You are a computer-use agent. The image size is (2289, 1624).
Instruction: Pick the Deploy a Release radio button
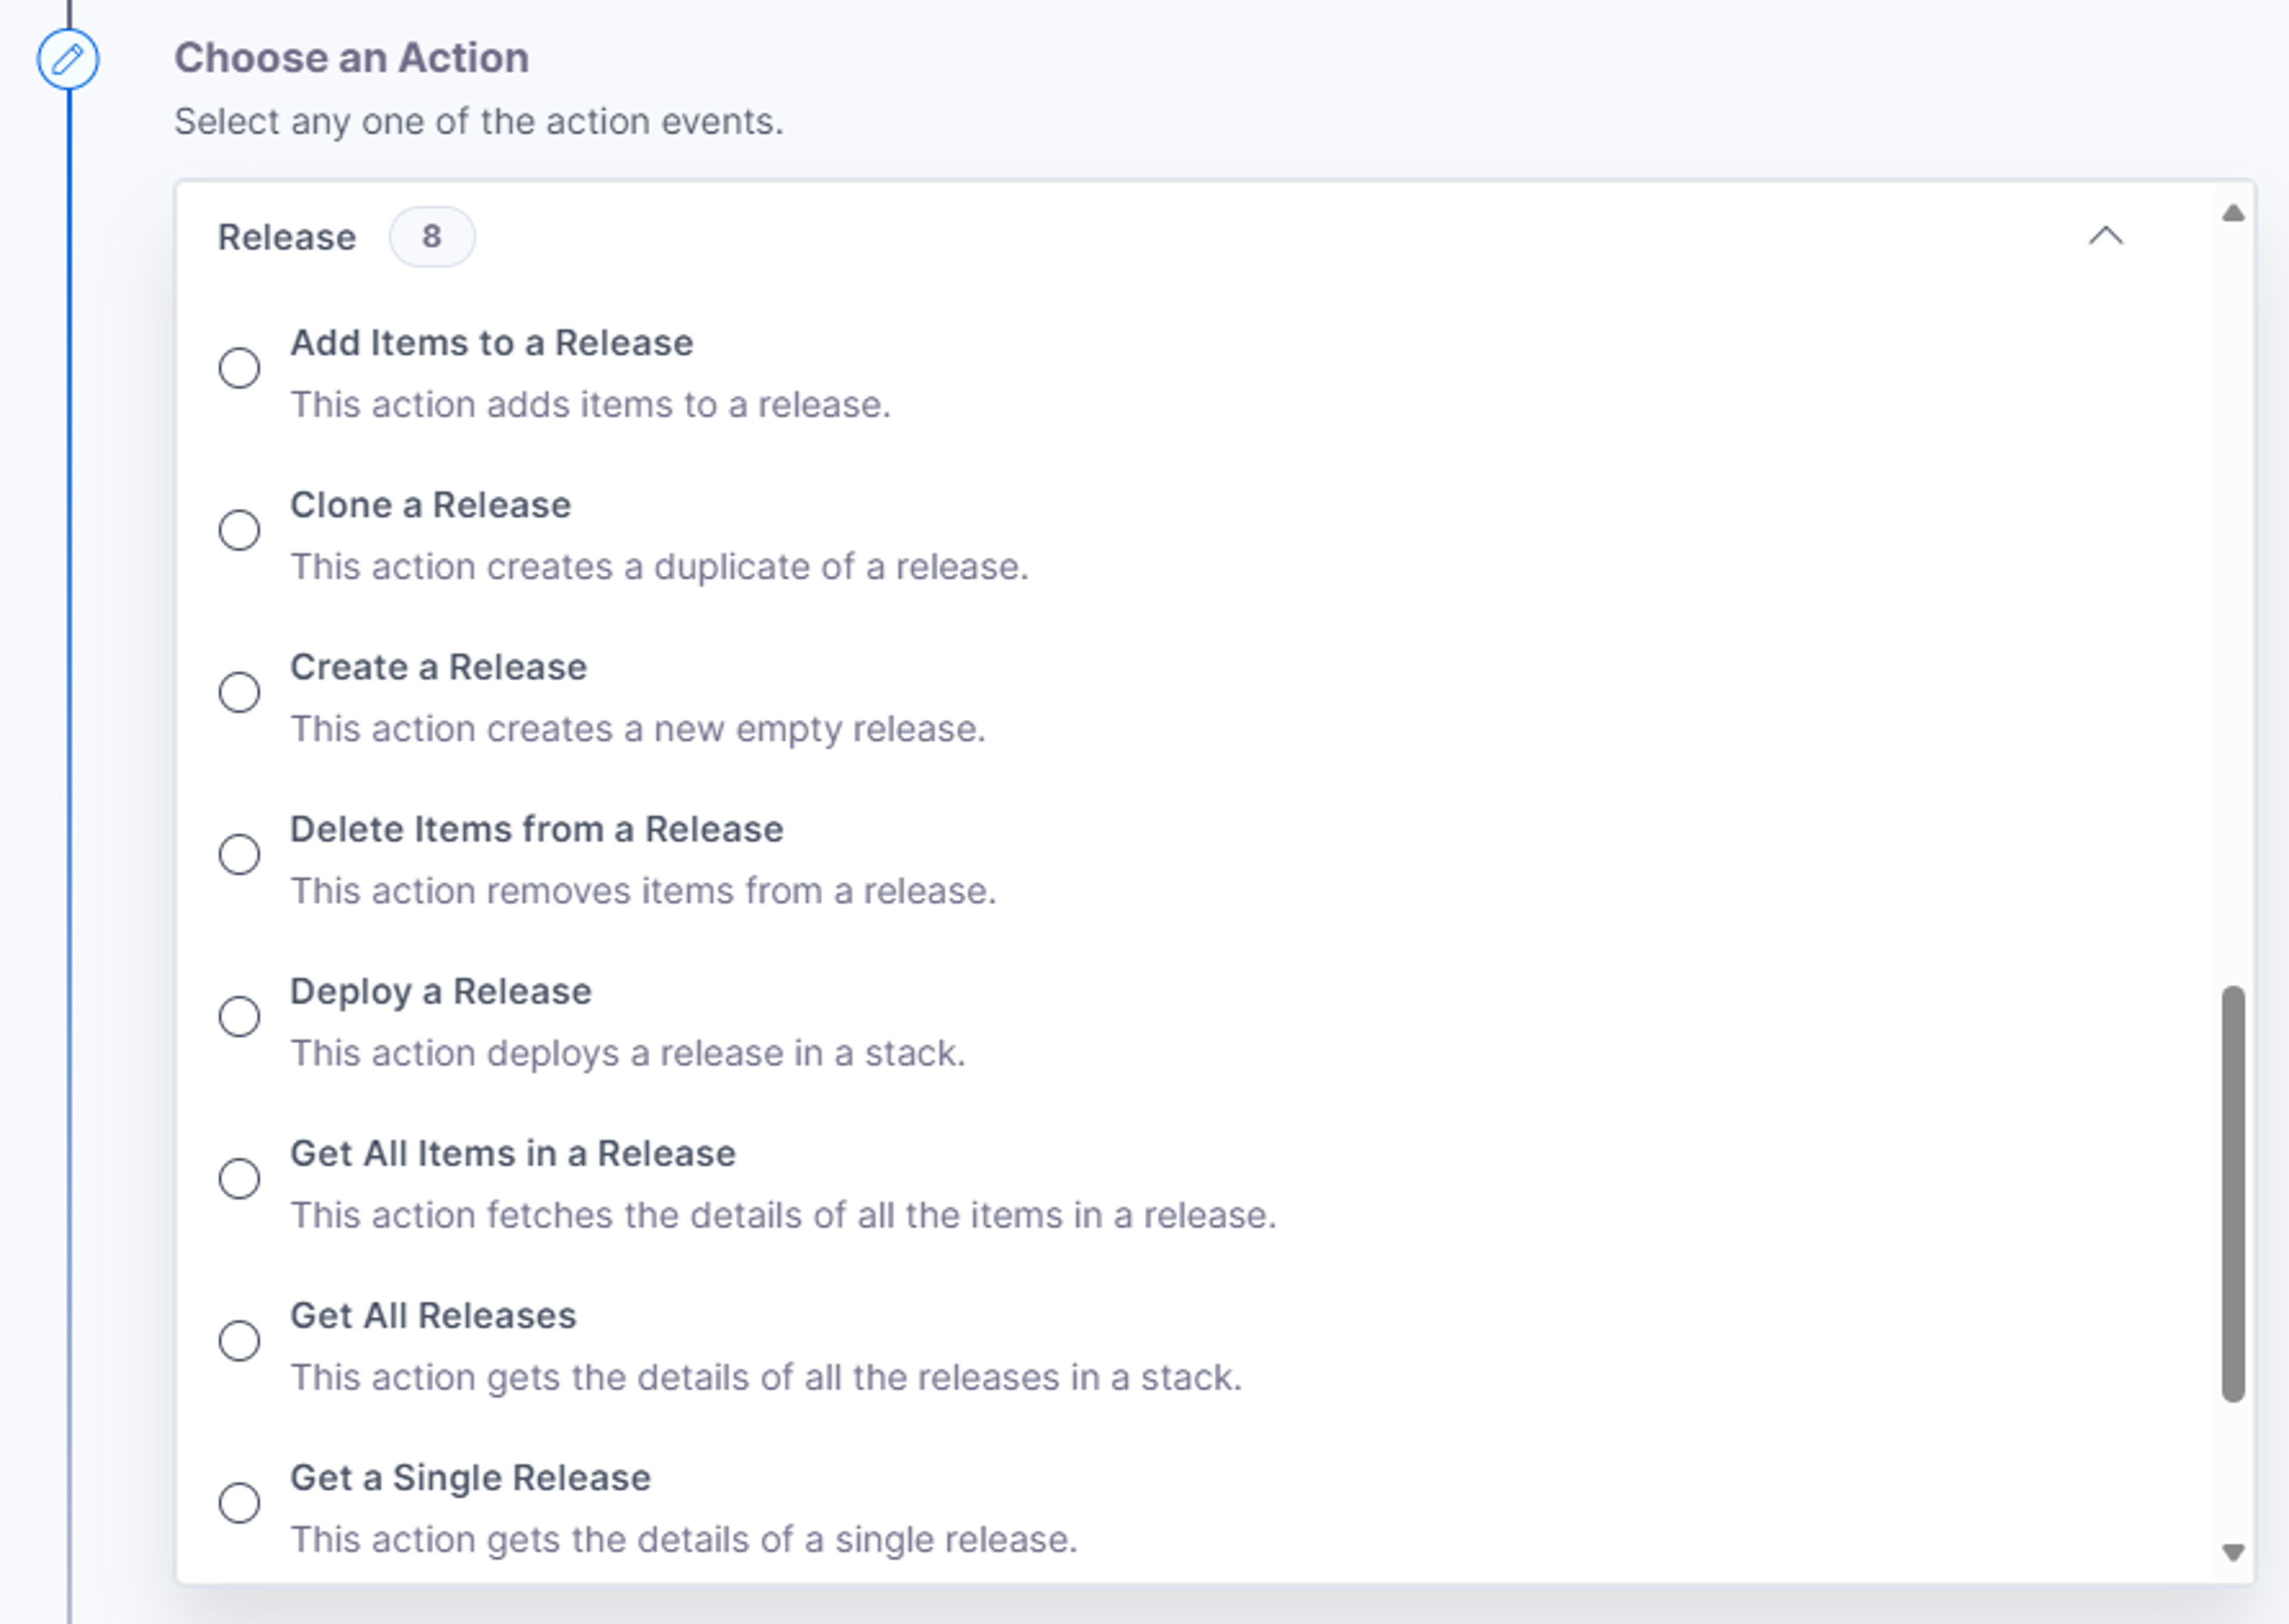pos(239,1016)
